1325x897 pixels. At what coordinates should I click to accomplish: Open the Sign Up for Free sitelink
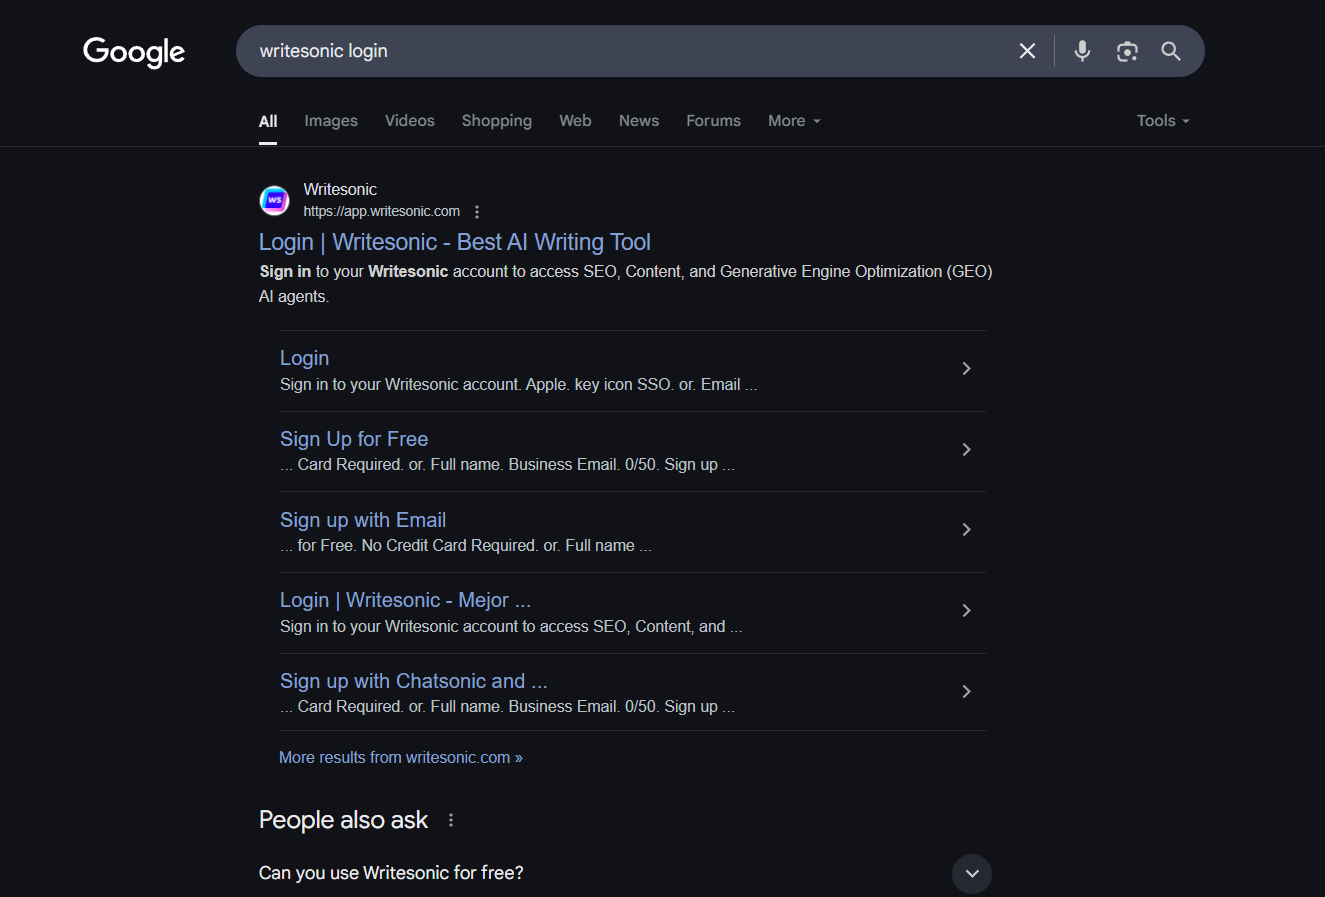point(354,439)
